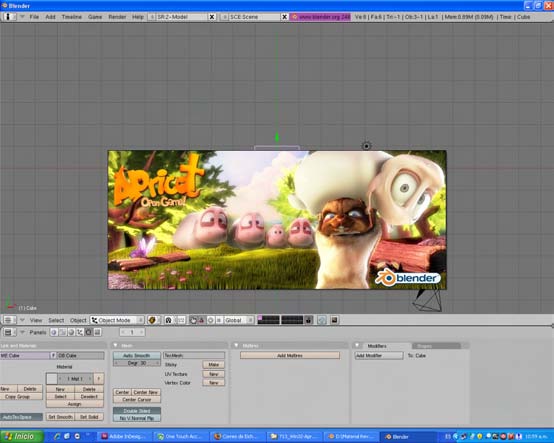Switch to Logic context icon

[54, 332]
